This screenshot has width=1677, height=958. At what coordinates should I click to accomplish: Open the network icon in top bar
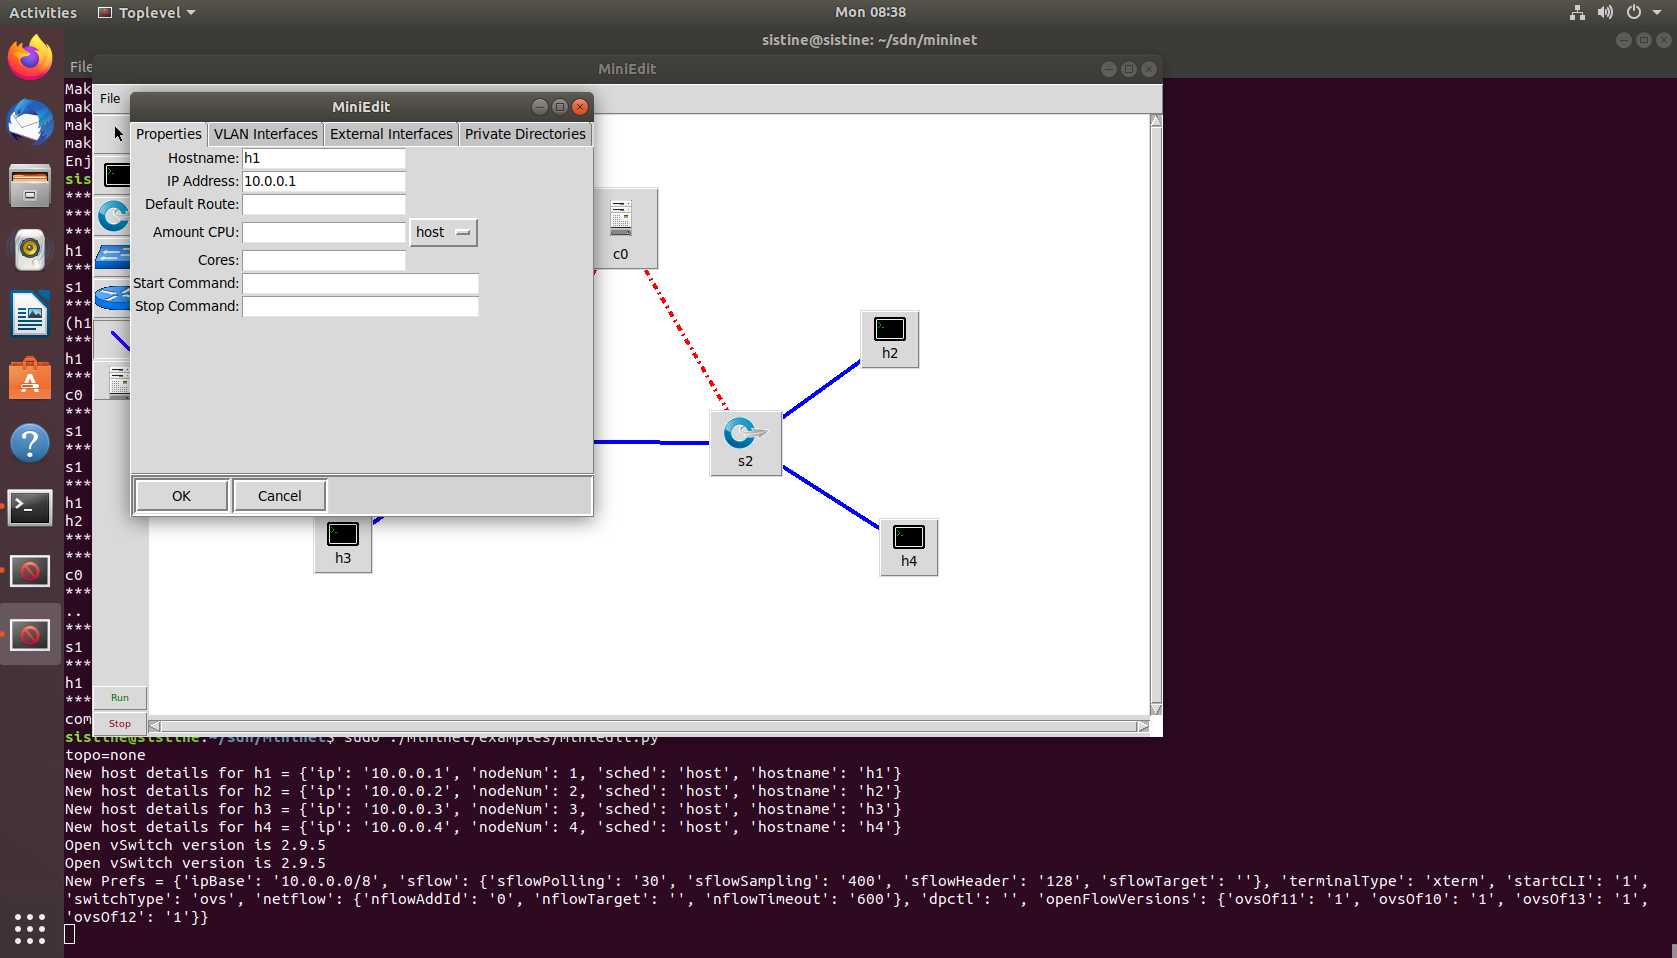click(1577, 12)
